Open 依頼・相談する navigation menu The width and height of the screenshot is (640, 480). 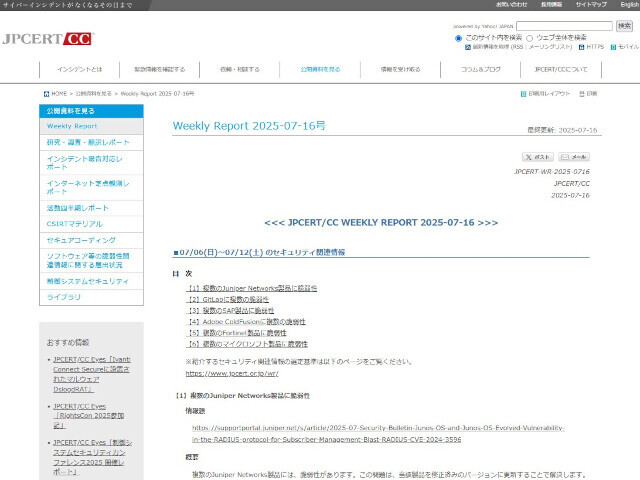tap(240, 69)
